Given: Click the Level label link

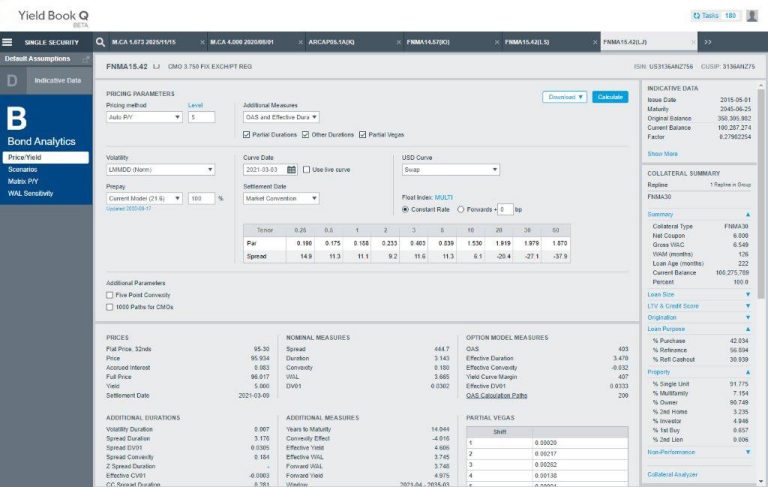Looking at the screenshot, I should tap(195, 105).
